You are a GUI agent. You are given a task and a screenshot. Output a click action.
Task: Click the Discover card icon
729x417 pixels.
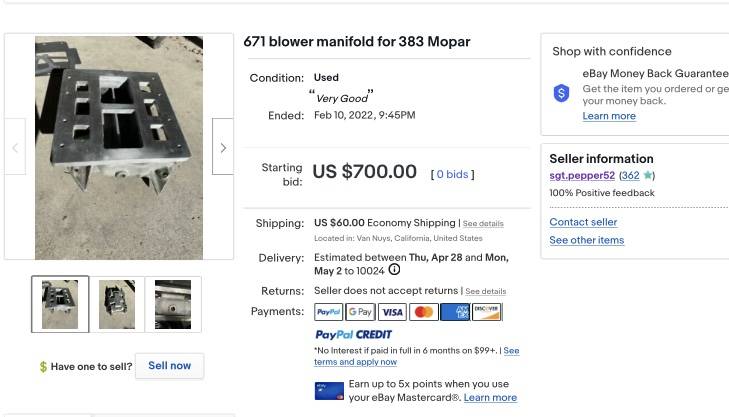487,312
